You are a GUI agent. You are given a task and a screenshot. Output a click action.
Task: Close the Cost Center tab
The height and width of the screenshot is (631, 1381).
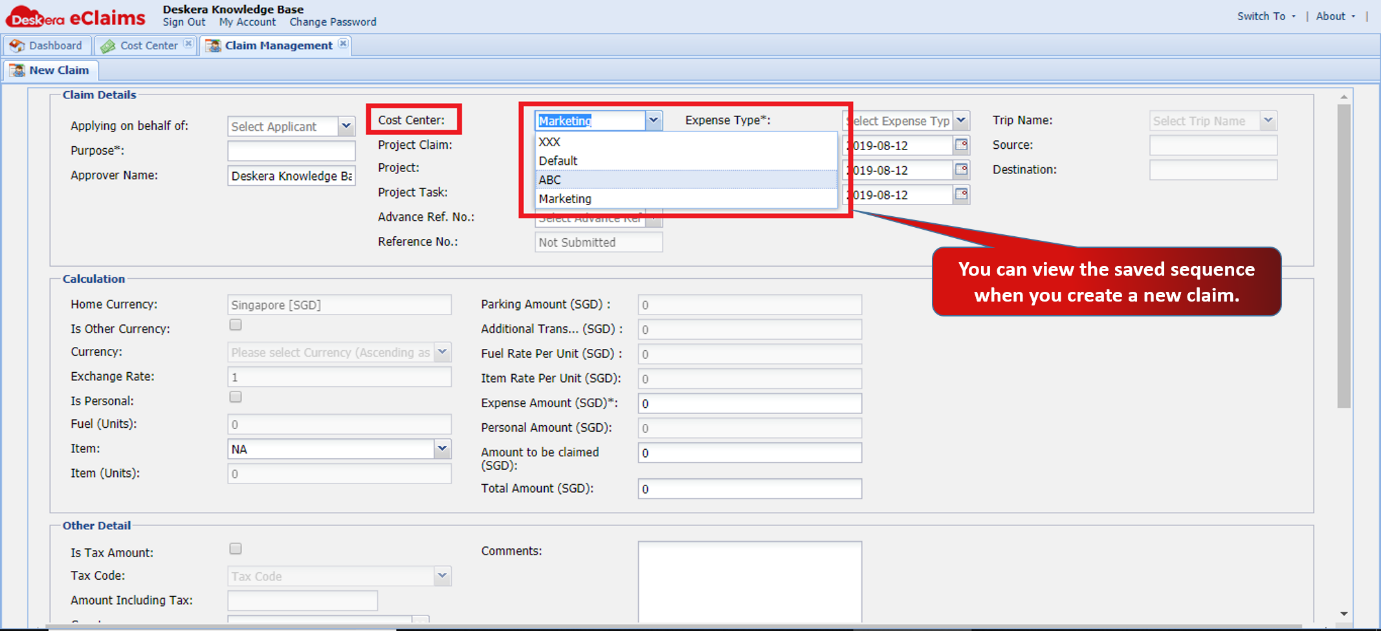click(188, 45)
